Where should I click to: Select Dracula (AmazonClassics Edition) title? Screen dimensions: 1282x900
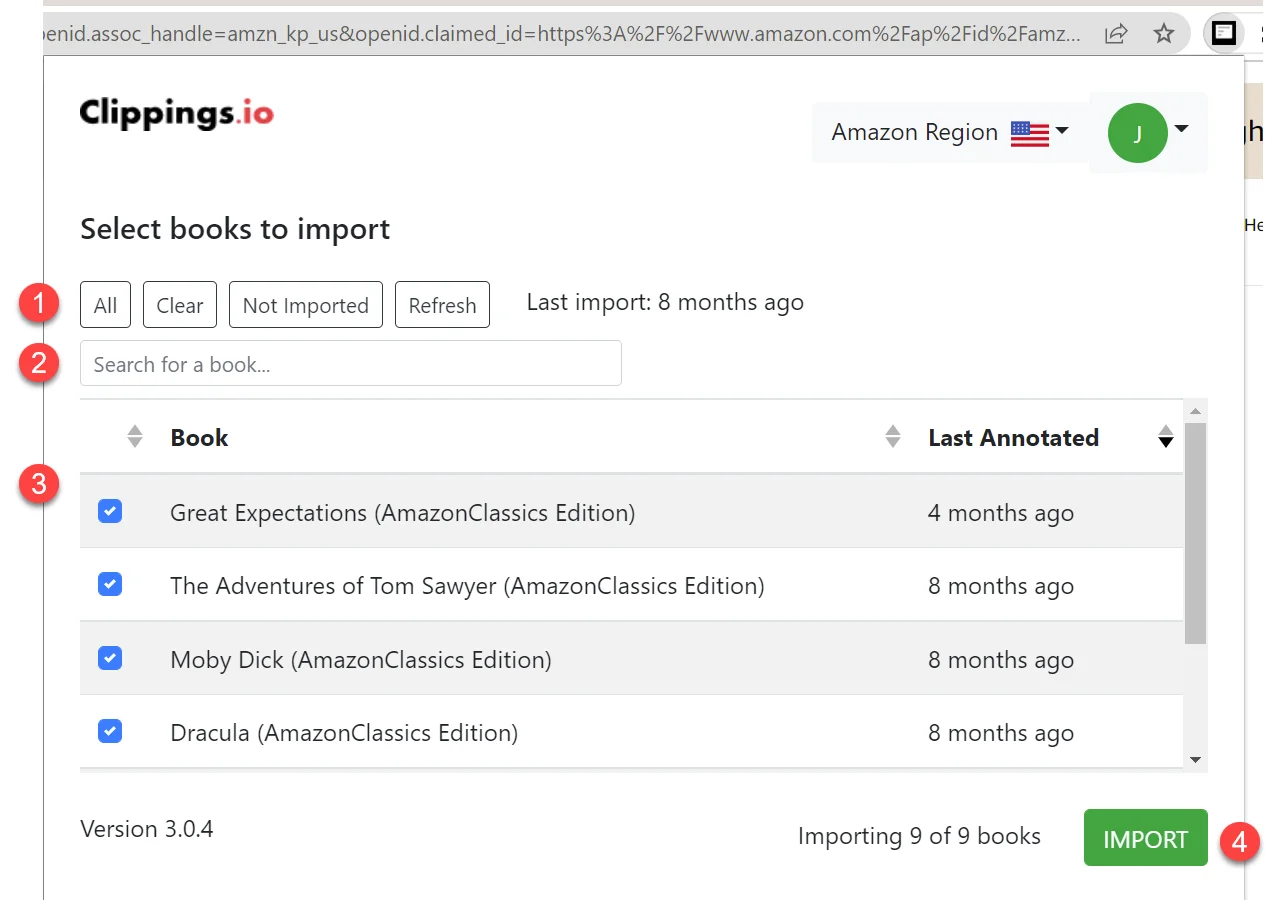[344, 733]
